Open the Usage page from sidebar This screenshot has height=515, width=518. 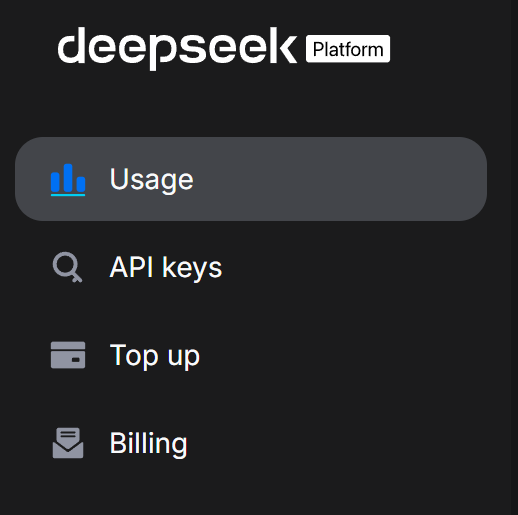point(251,179)
